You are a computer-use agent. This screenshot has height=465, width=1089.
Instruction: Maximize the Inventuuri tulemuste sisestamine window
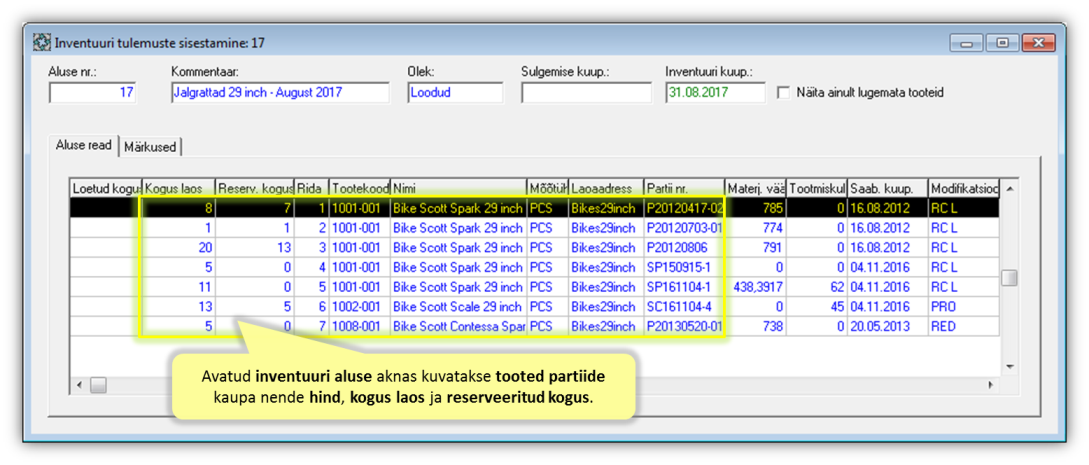point(1001,44)
